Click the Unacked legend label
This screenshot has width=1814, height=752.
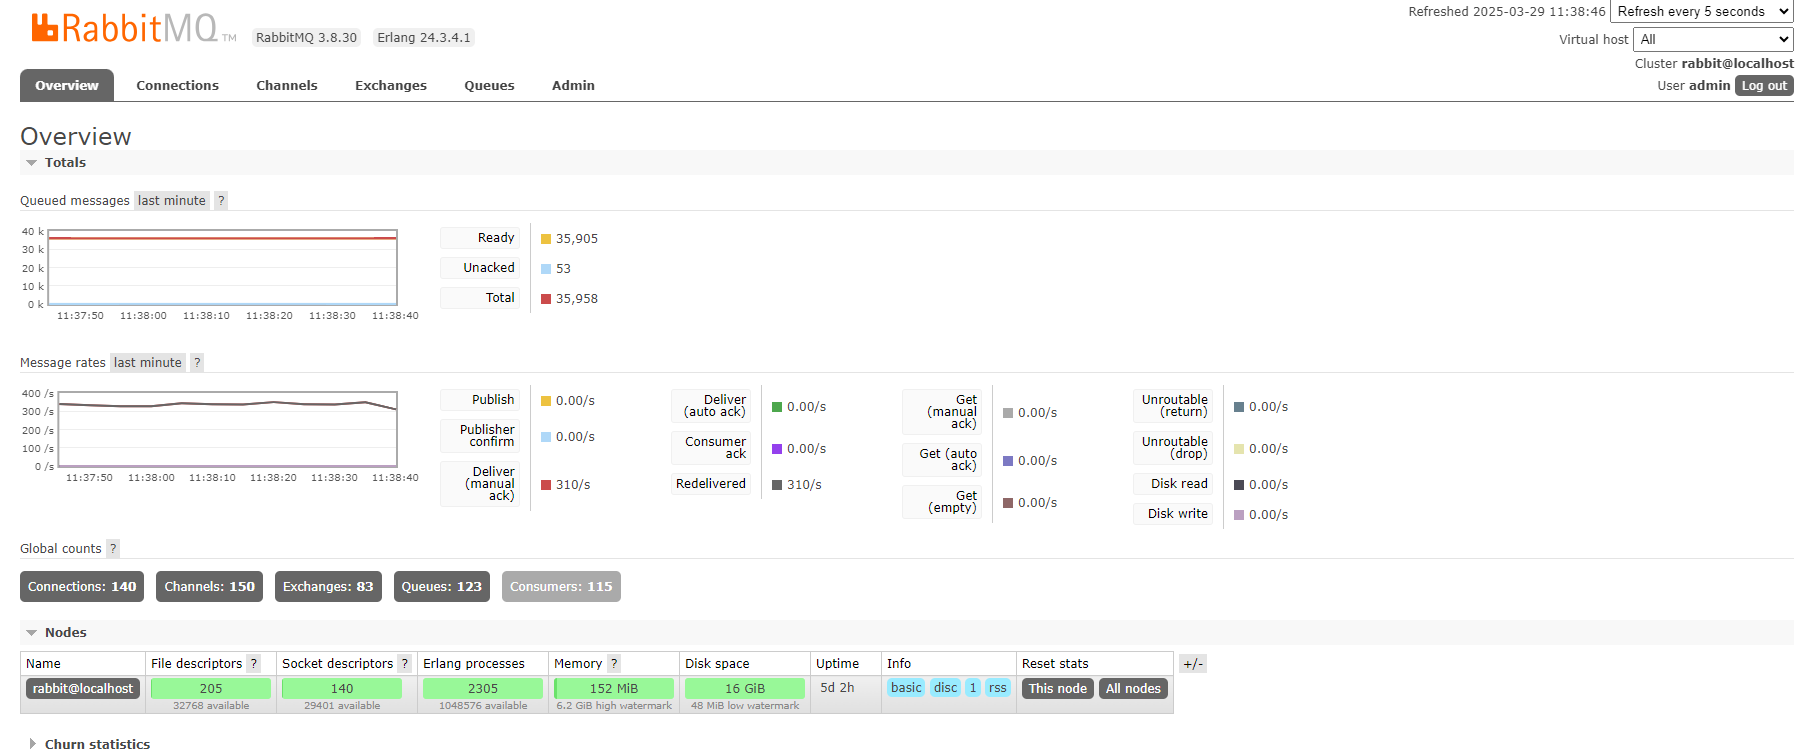(480, 268)
